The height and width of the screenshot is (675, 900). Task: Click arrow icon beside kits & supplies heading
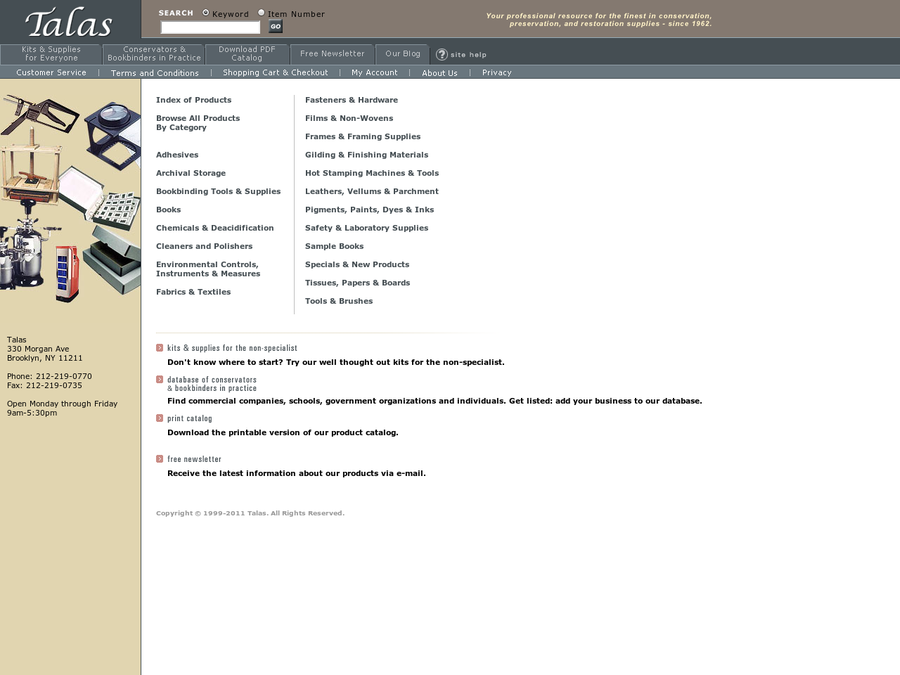point(160,348)
